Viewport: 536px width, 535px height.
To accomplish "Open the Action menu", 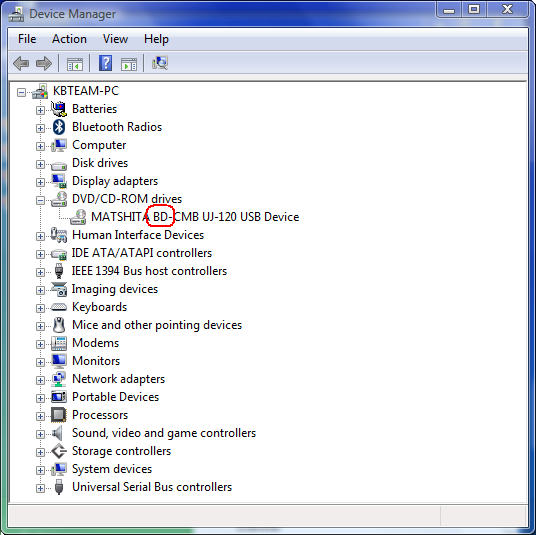I will 69,39.
